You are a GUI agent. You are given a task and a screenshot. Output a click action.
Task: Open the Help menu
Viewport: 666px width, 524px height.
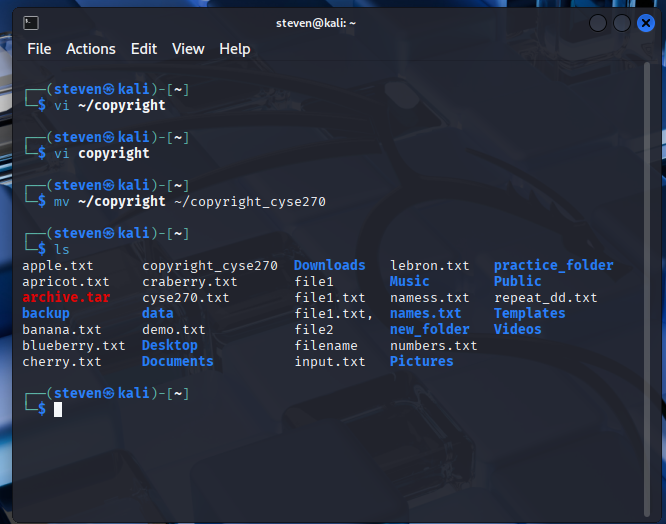click(235, 49)
